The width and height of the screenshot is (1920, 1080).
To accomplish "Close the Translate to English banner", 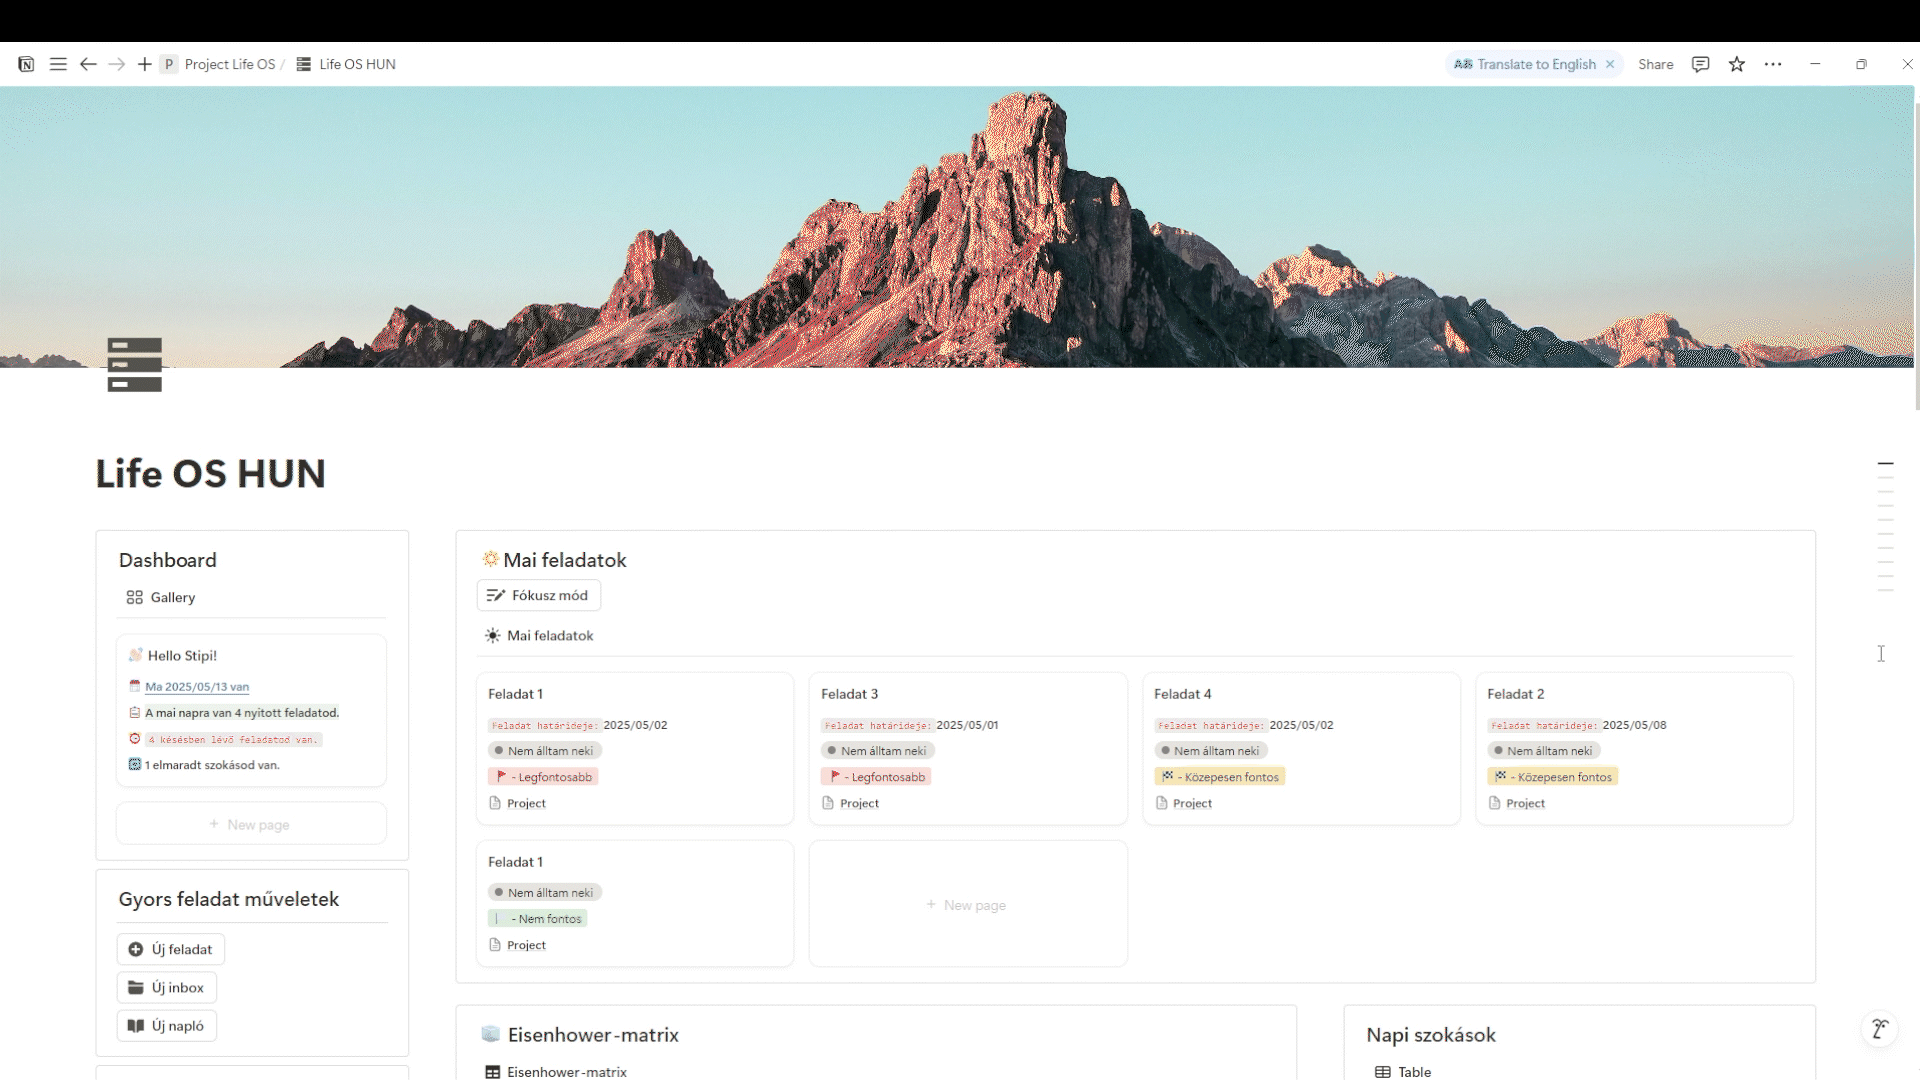I will [1610, 64].
